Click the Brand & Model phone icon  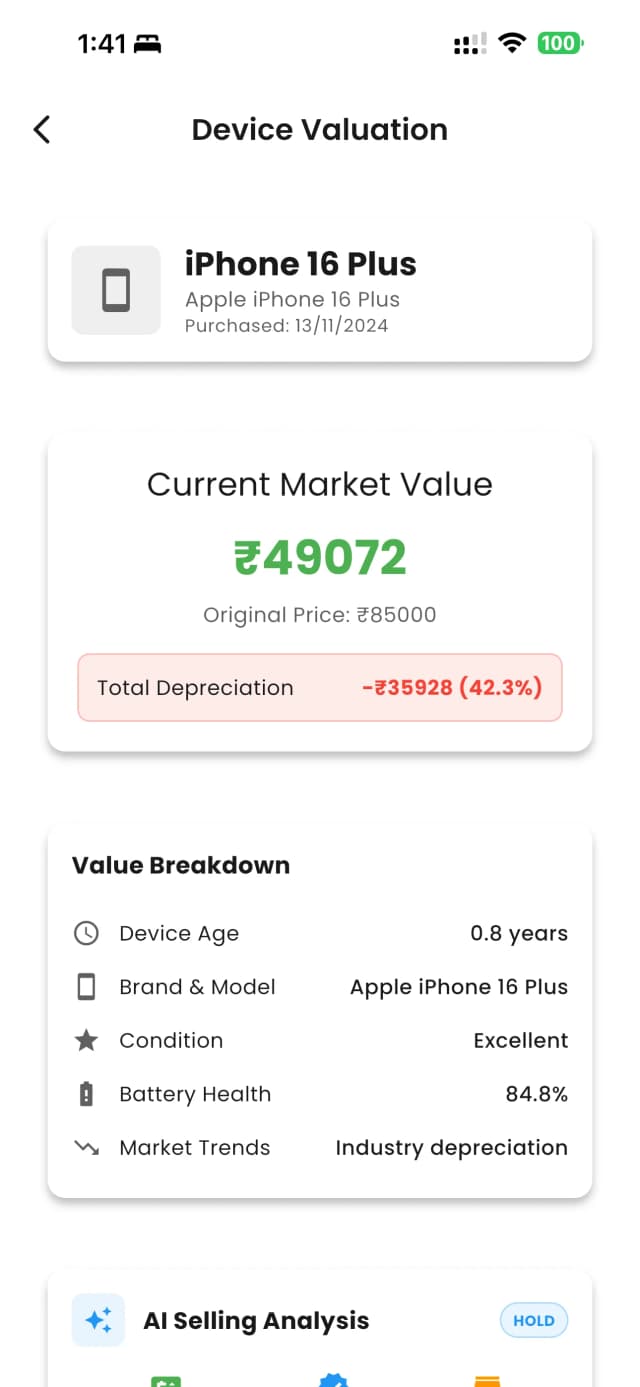tap(87, 987)
